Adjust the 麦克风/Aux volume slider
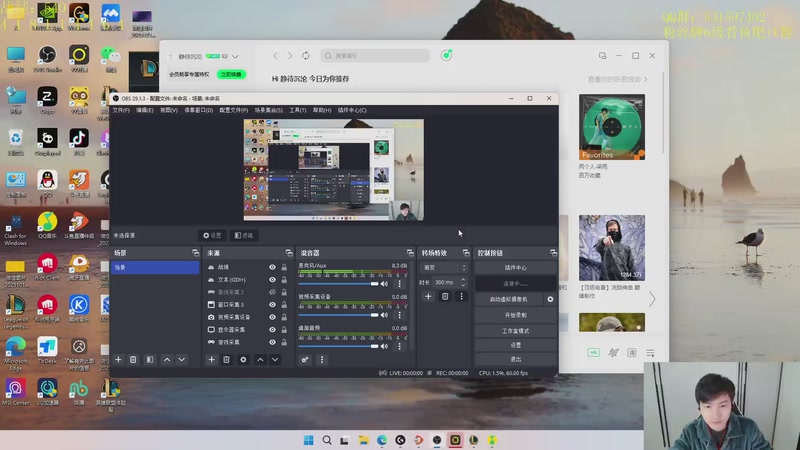This screenshot has width=800, height=450. point(339,284)
